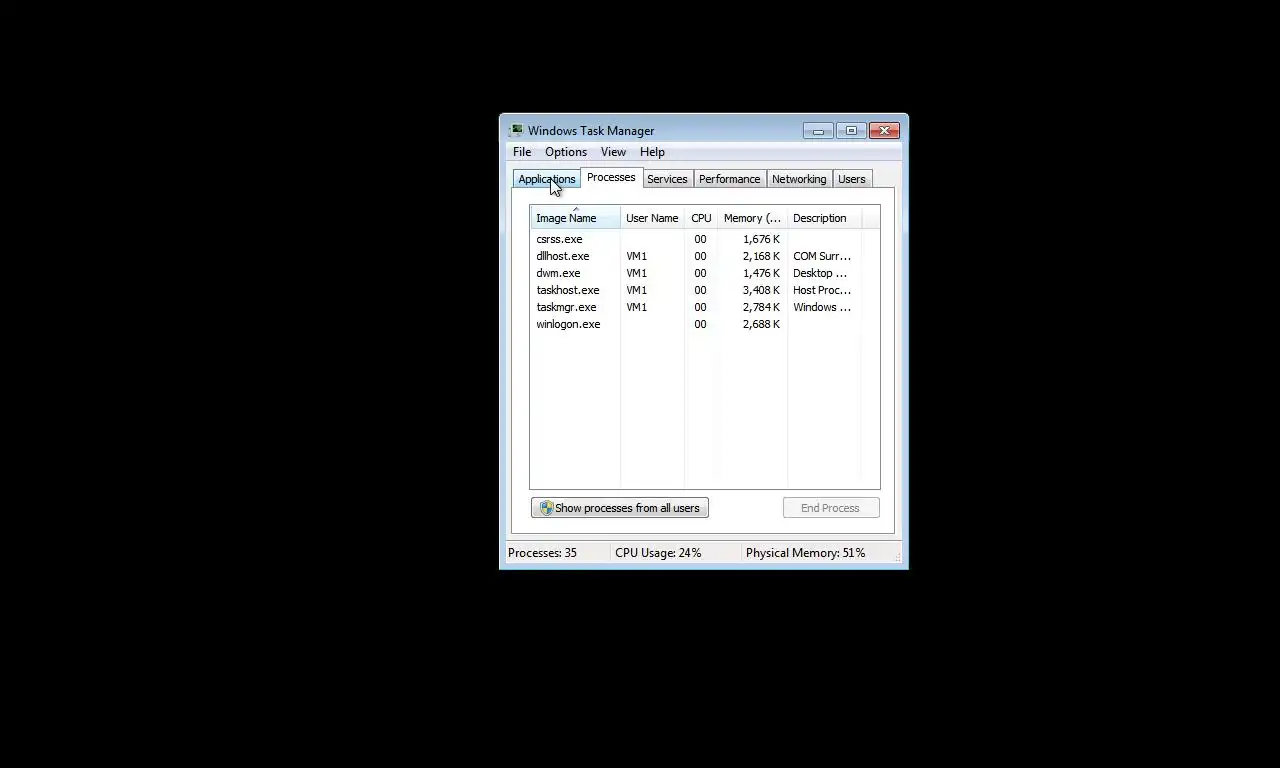This screenshot has width=1280, height=768.
Task: Open the File menu
Action: [522, 152]
